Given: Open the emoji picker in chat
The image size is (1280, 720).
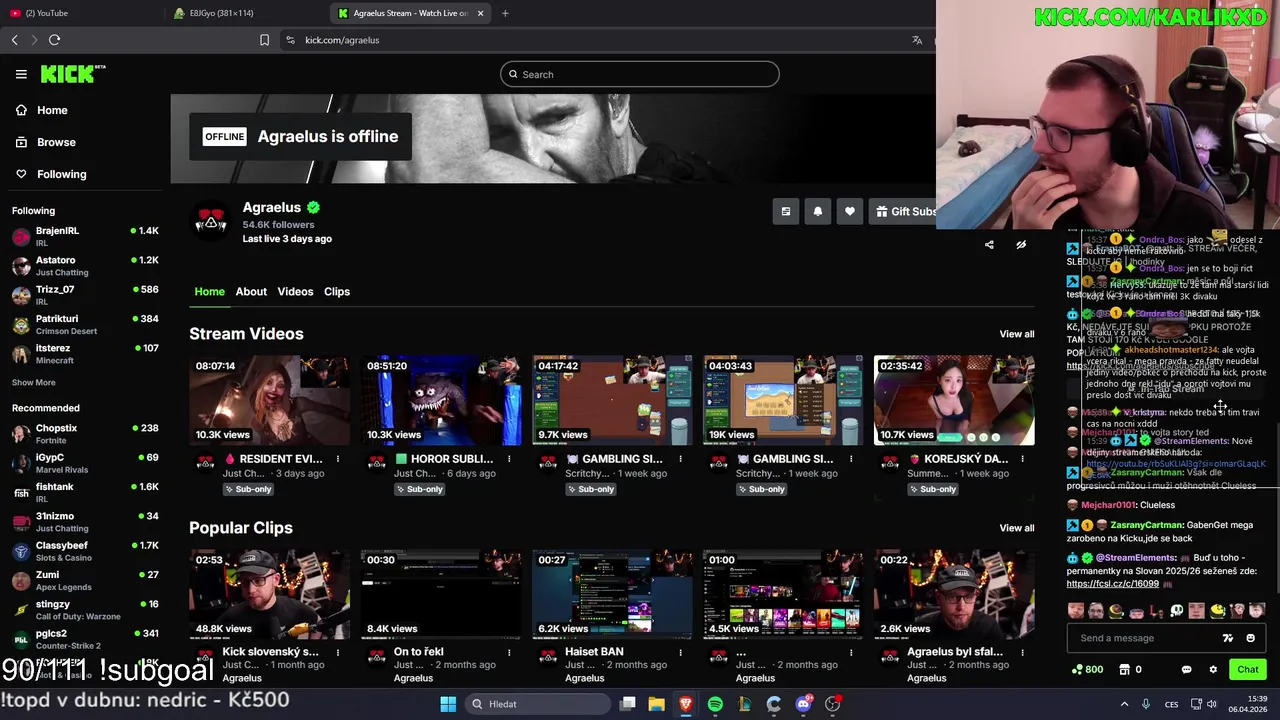Looking at the screenshot, I should [x=1250, y=638].
